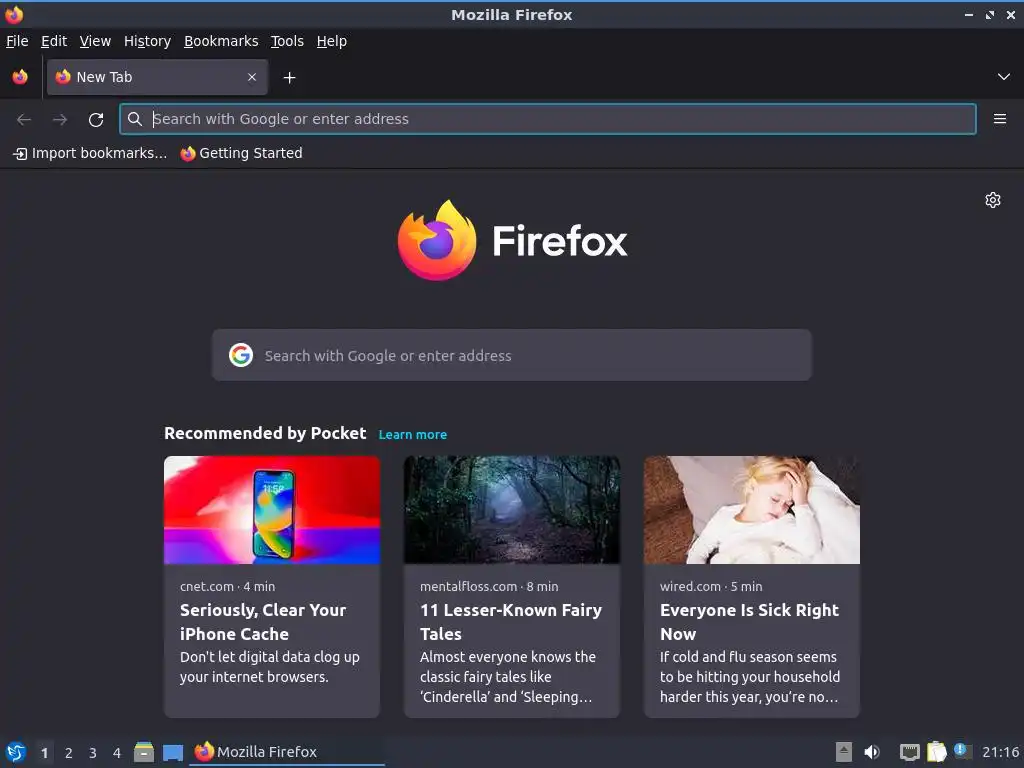Click cnet.com · 4 min source text
Viewport: 1024px width, 768px height.
point(227,586)
